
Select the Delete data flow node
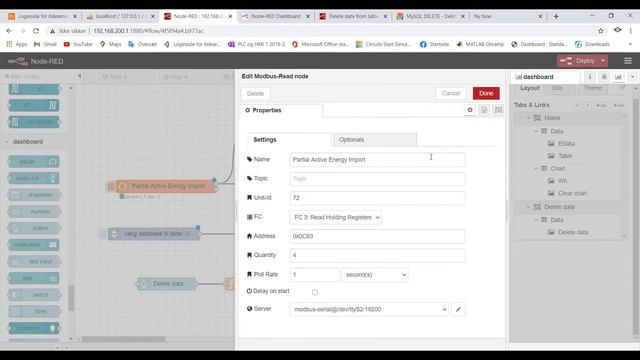167,284
